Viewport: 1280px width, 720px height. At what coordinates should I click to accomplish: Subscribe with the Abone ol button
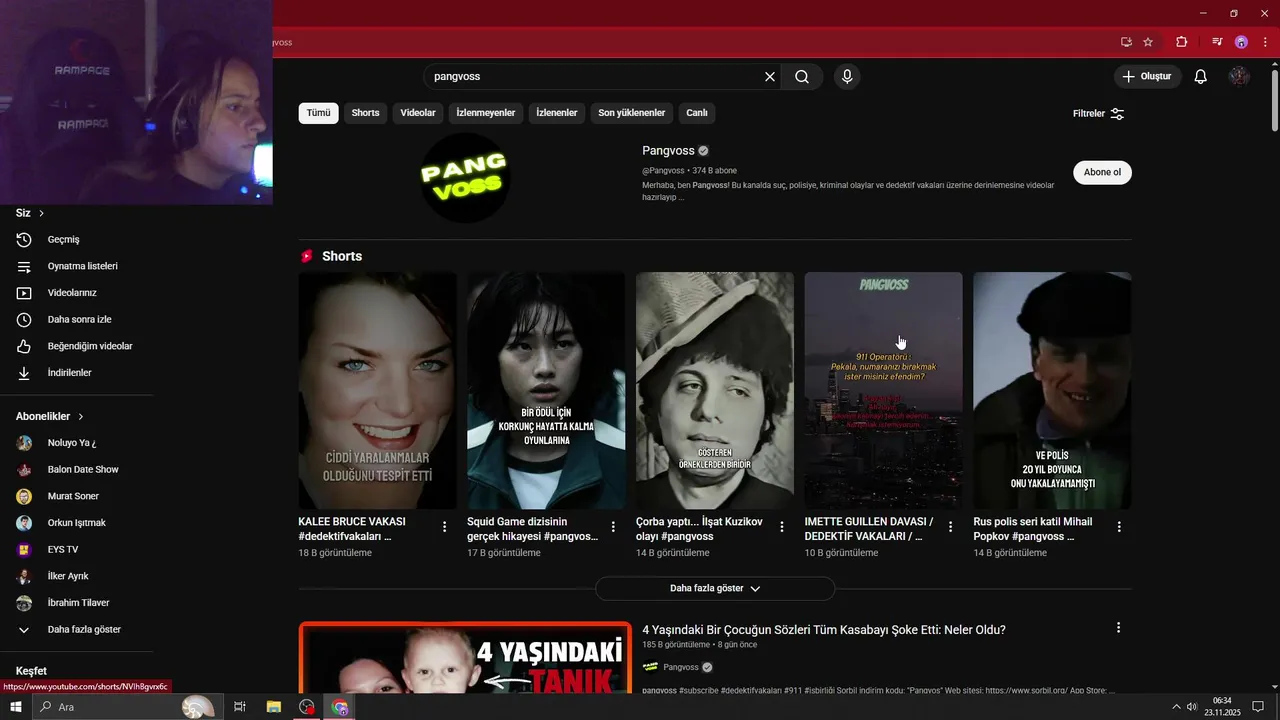tap(1102, 172)
